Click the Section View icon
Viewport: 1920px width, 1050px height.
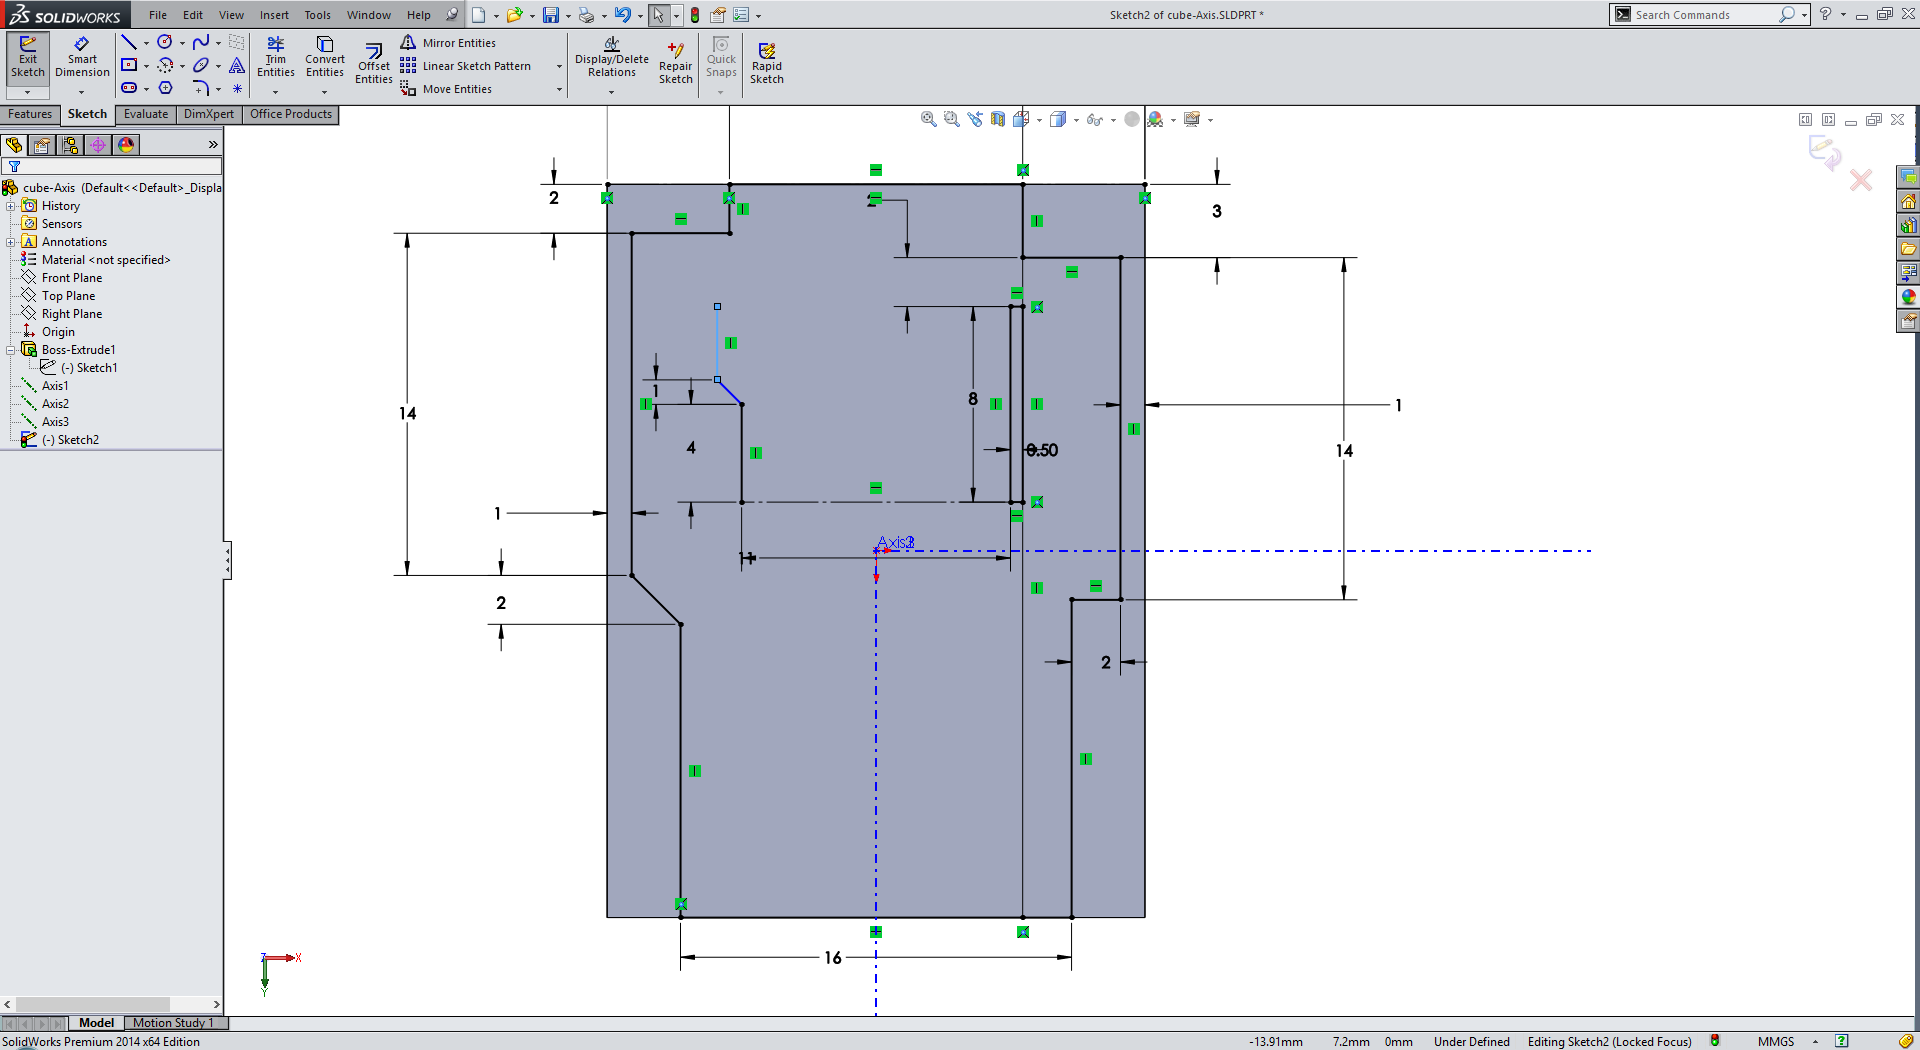pos(998,119)
